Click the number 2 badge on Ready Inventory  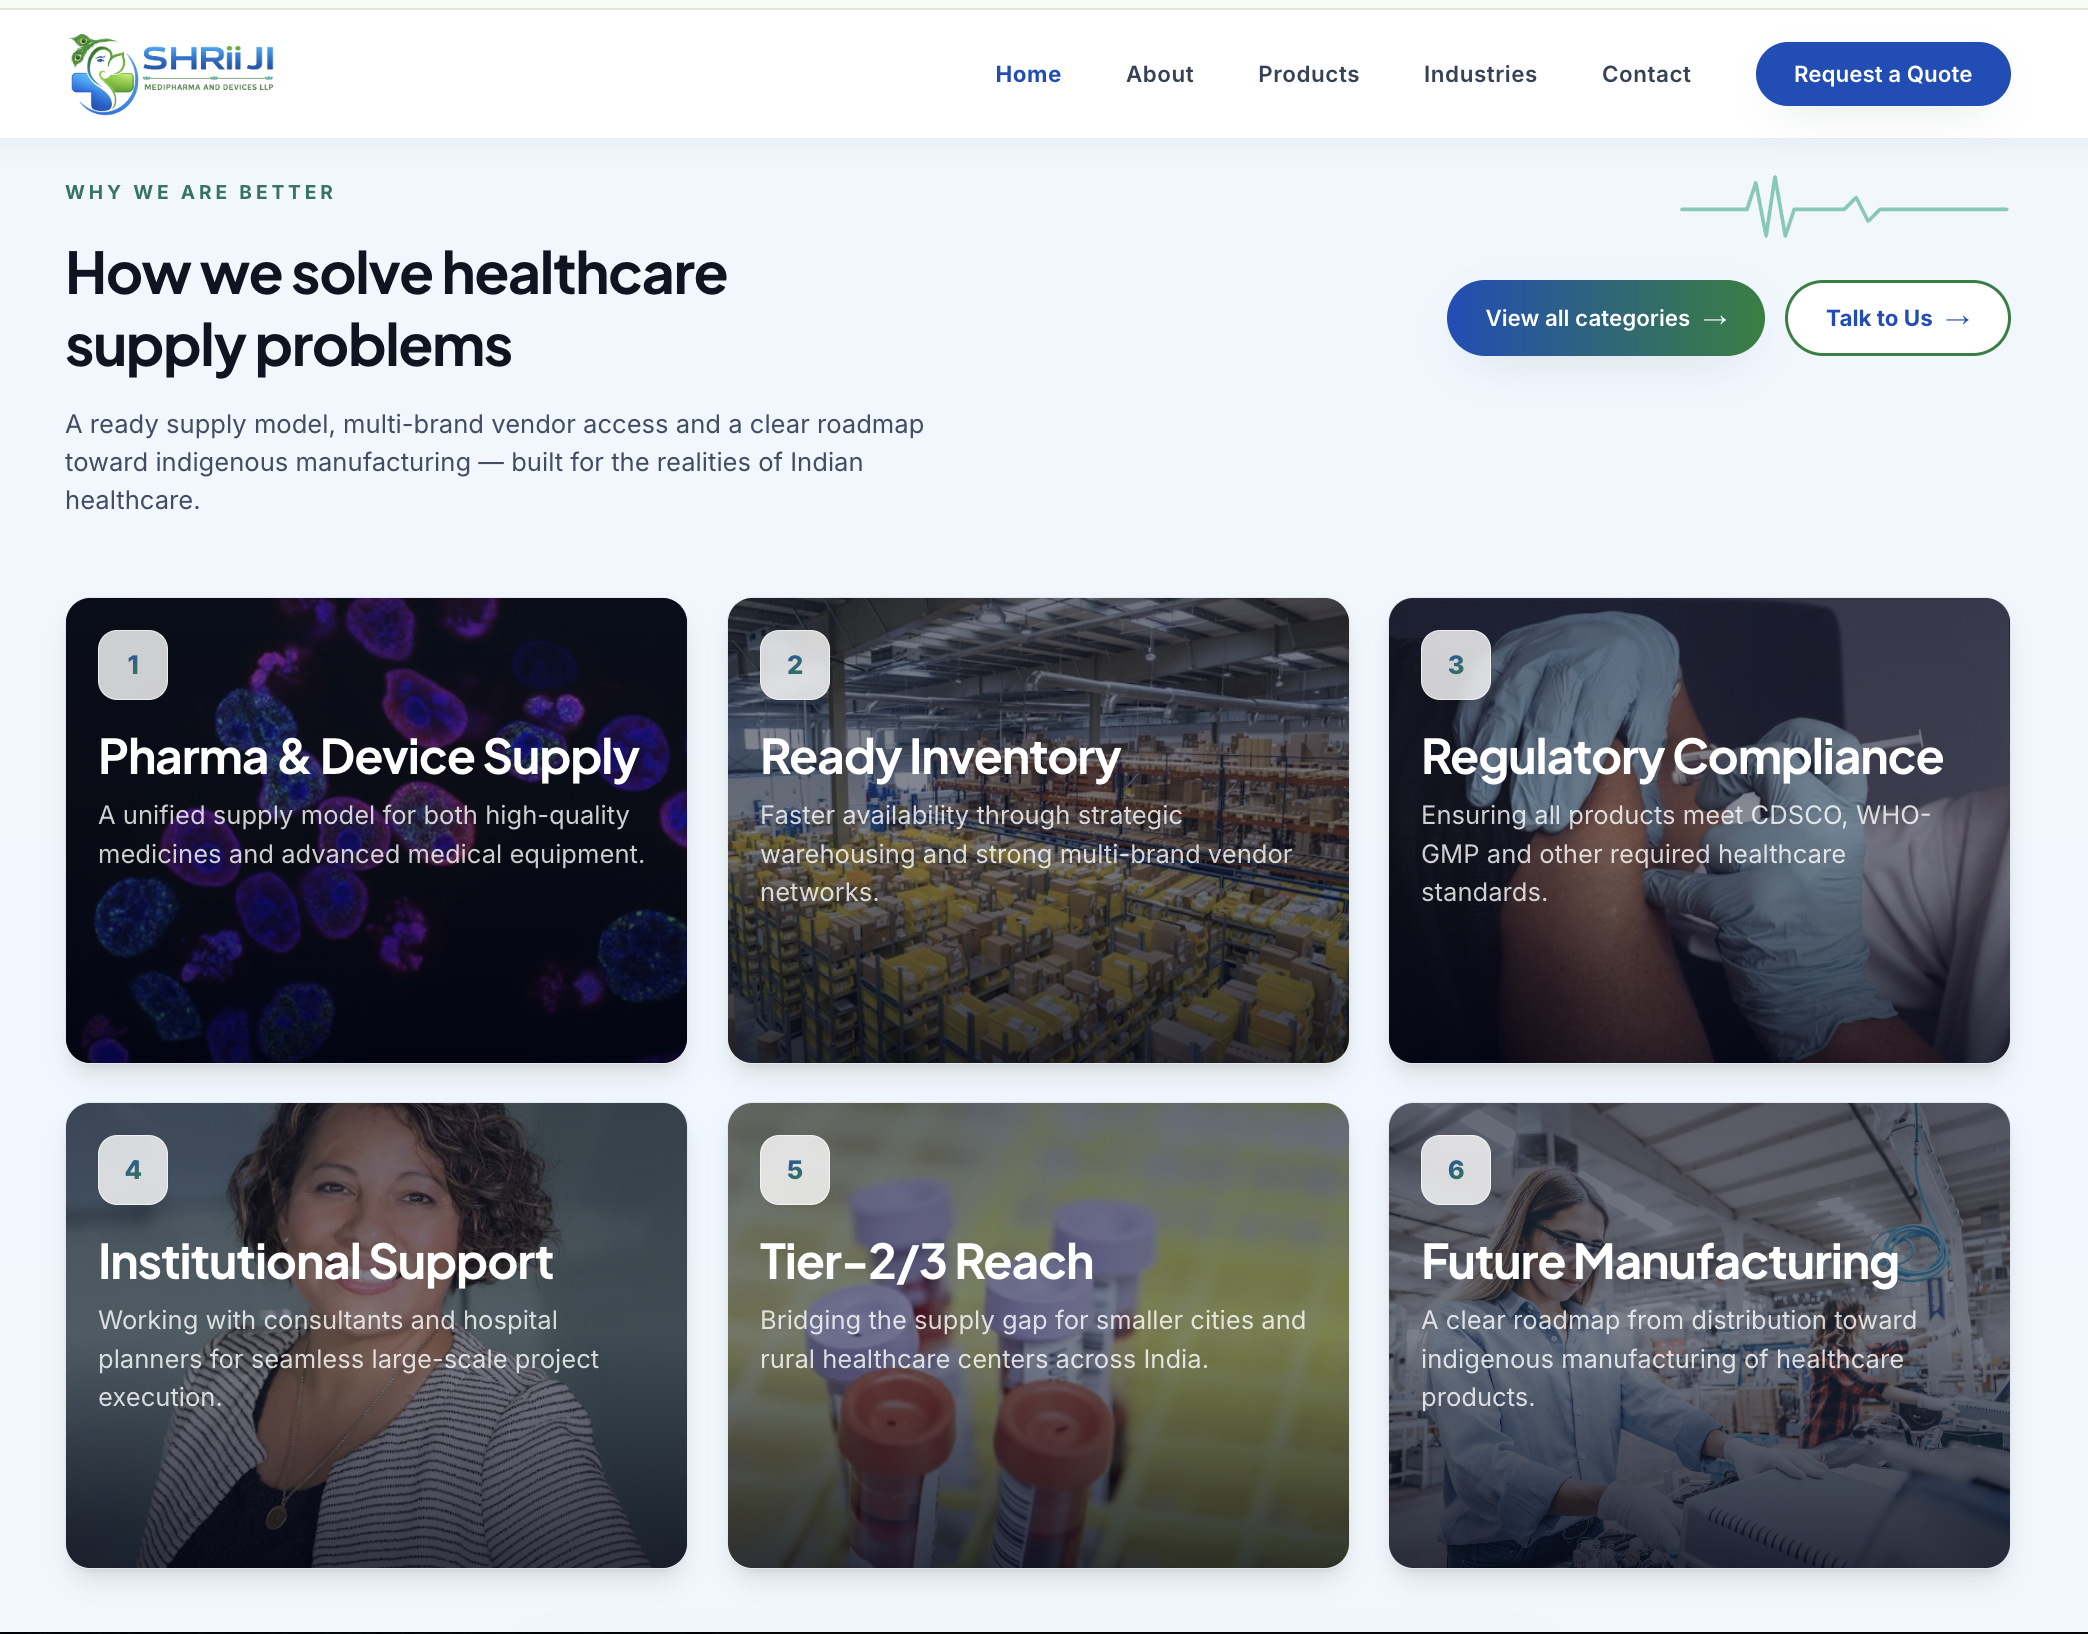tap(795, 665)
